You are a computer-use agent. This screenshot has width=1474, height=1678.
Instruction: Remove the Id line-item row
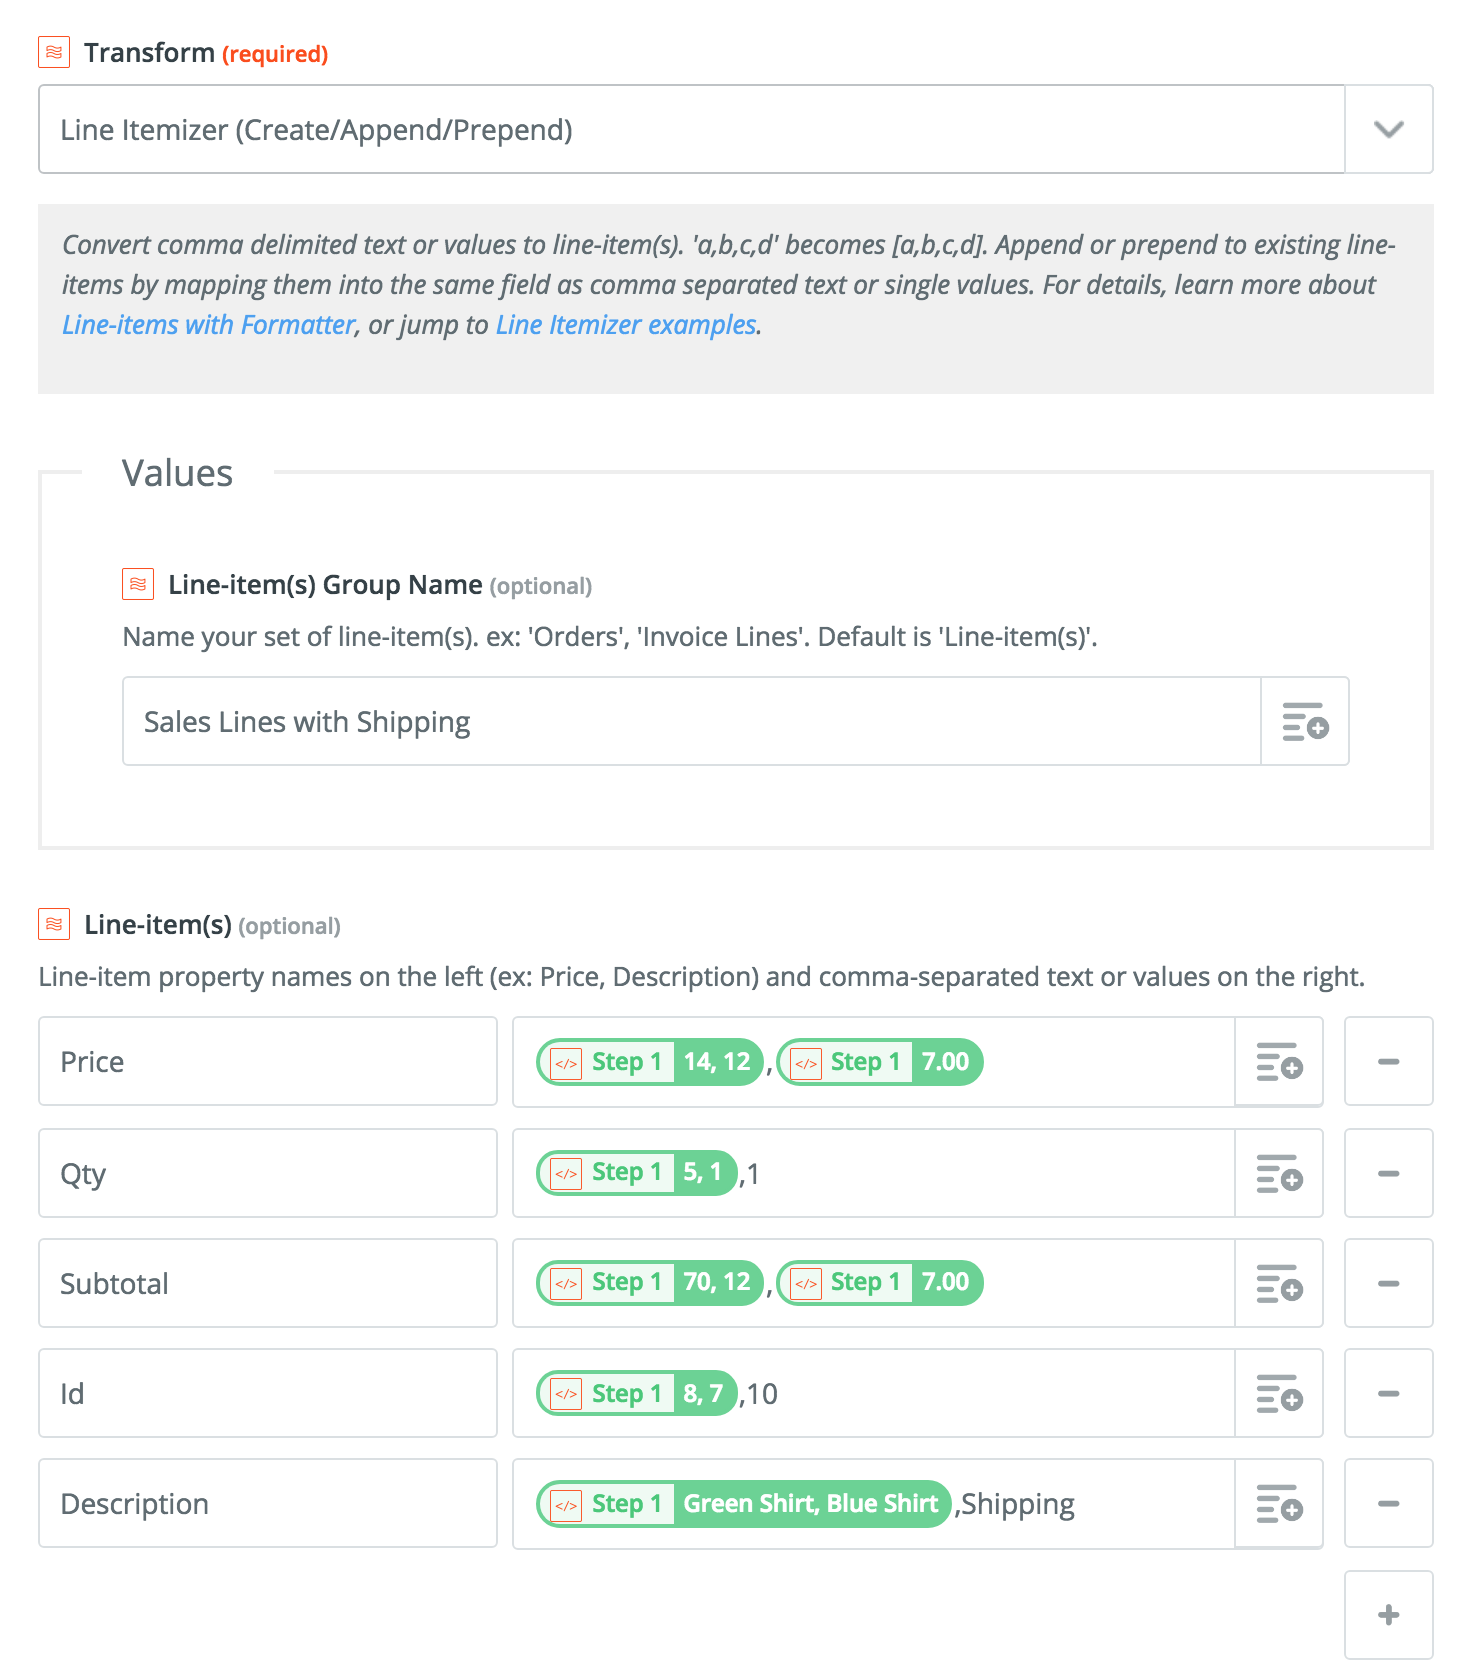tap(1388, 1393)
